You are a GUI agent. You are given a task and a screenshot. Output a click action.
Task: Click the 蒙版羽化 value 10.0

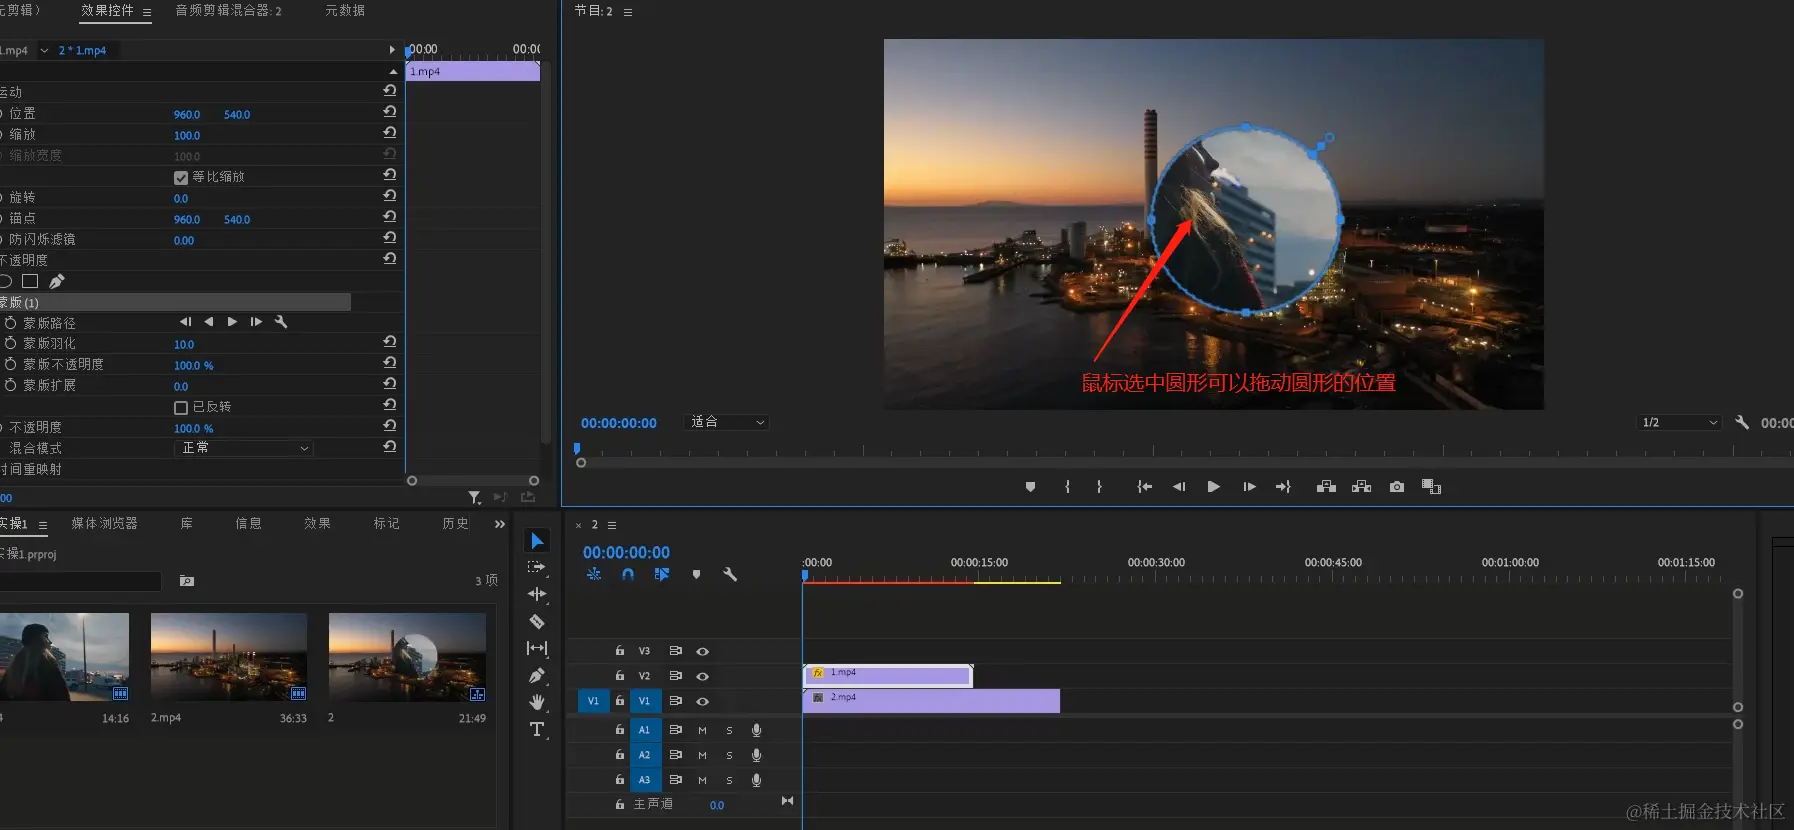(x=184, y=344)
